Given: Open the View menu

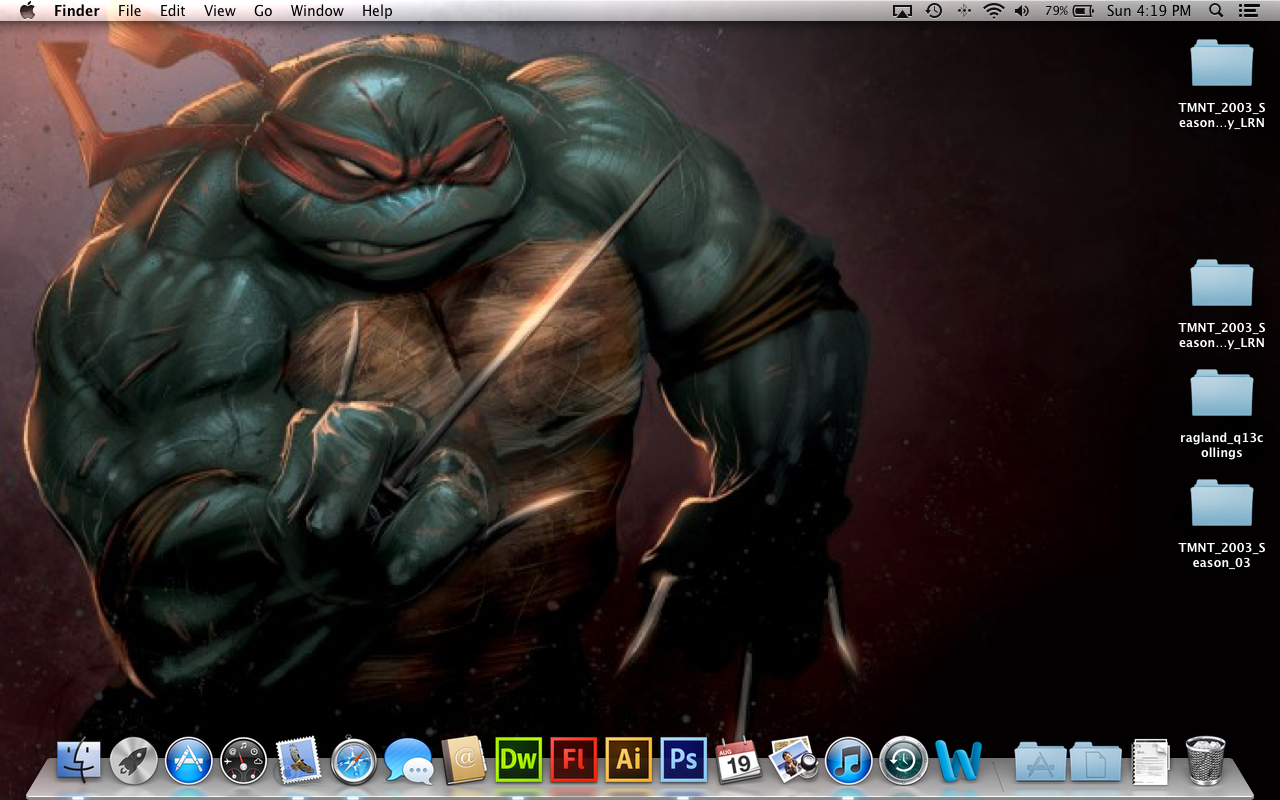Looking at the screenshot, I should point(220,11).
